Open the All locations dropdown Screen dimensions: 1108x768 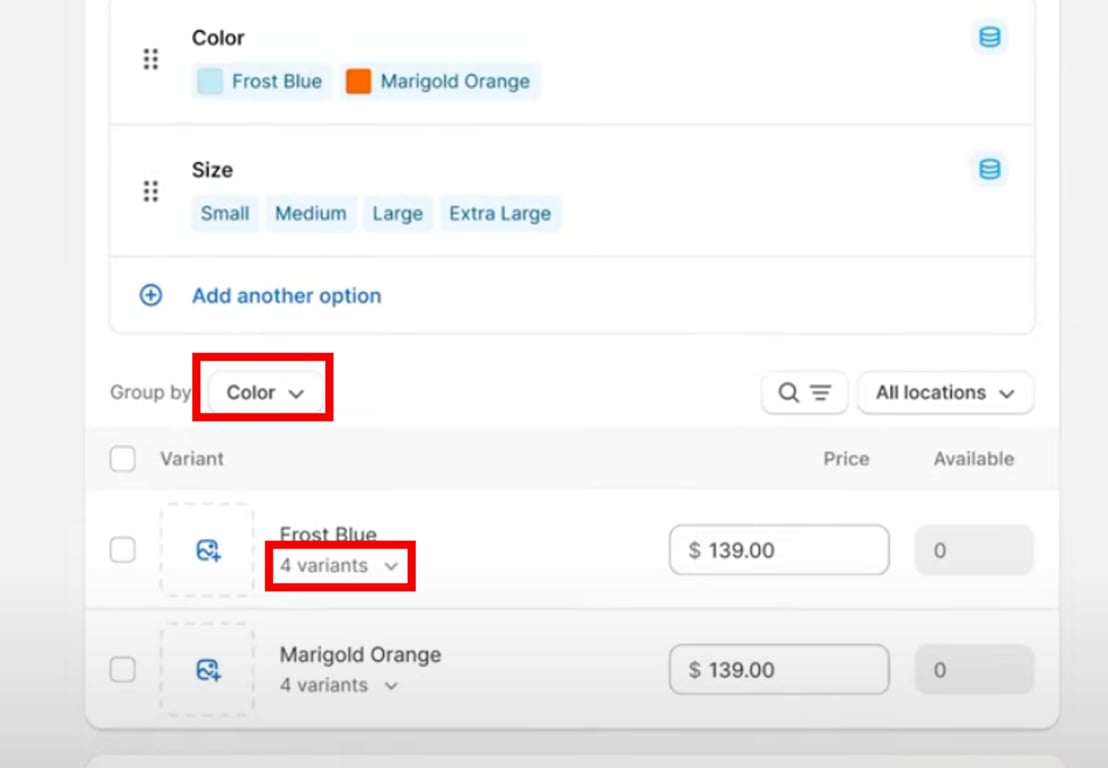(x=945, y=393)
